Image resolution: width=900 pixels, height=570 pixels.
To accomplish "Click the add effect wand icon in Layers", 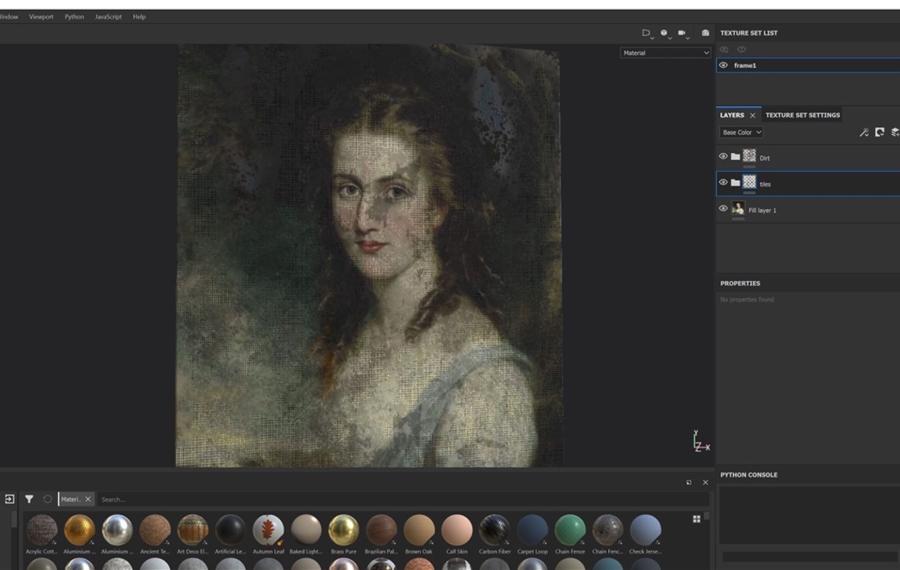I will (x=863, y=133).
